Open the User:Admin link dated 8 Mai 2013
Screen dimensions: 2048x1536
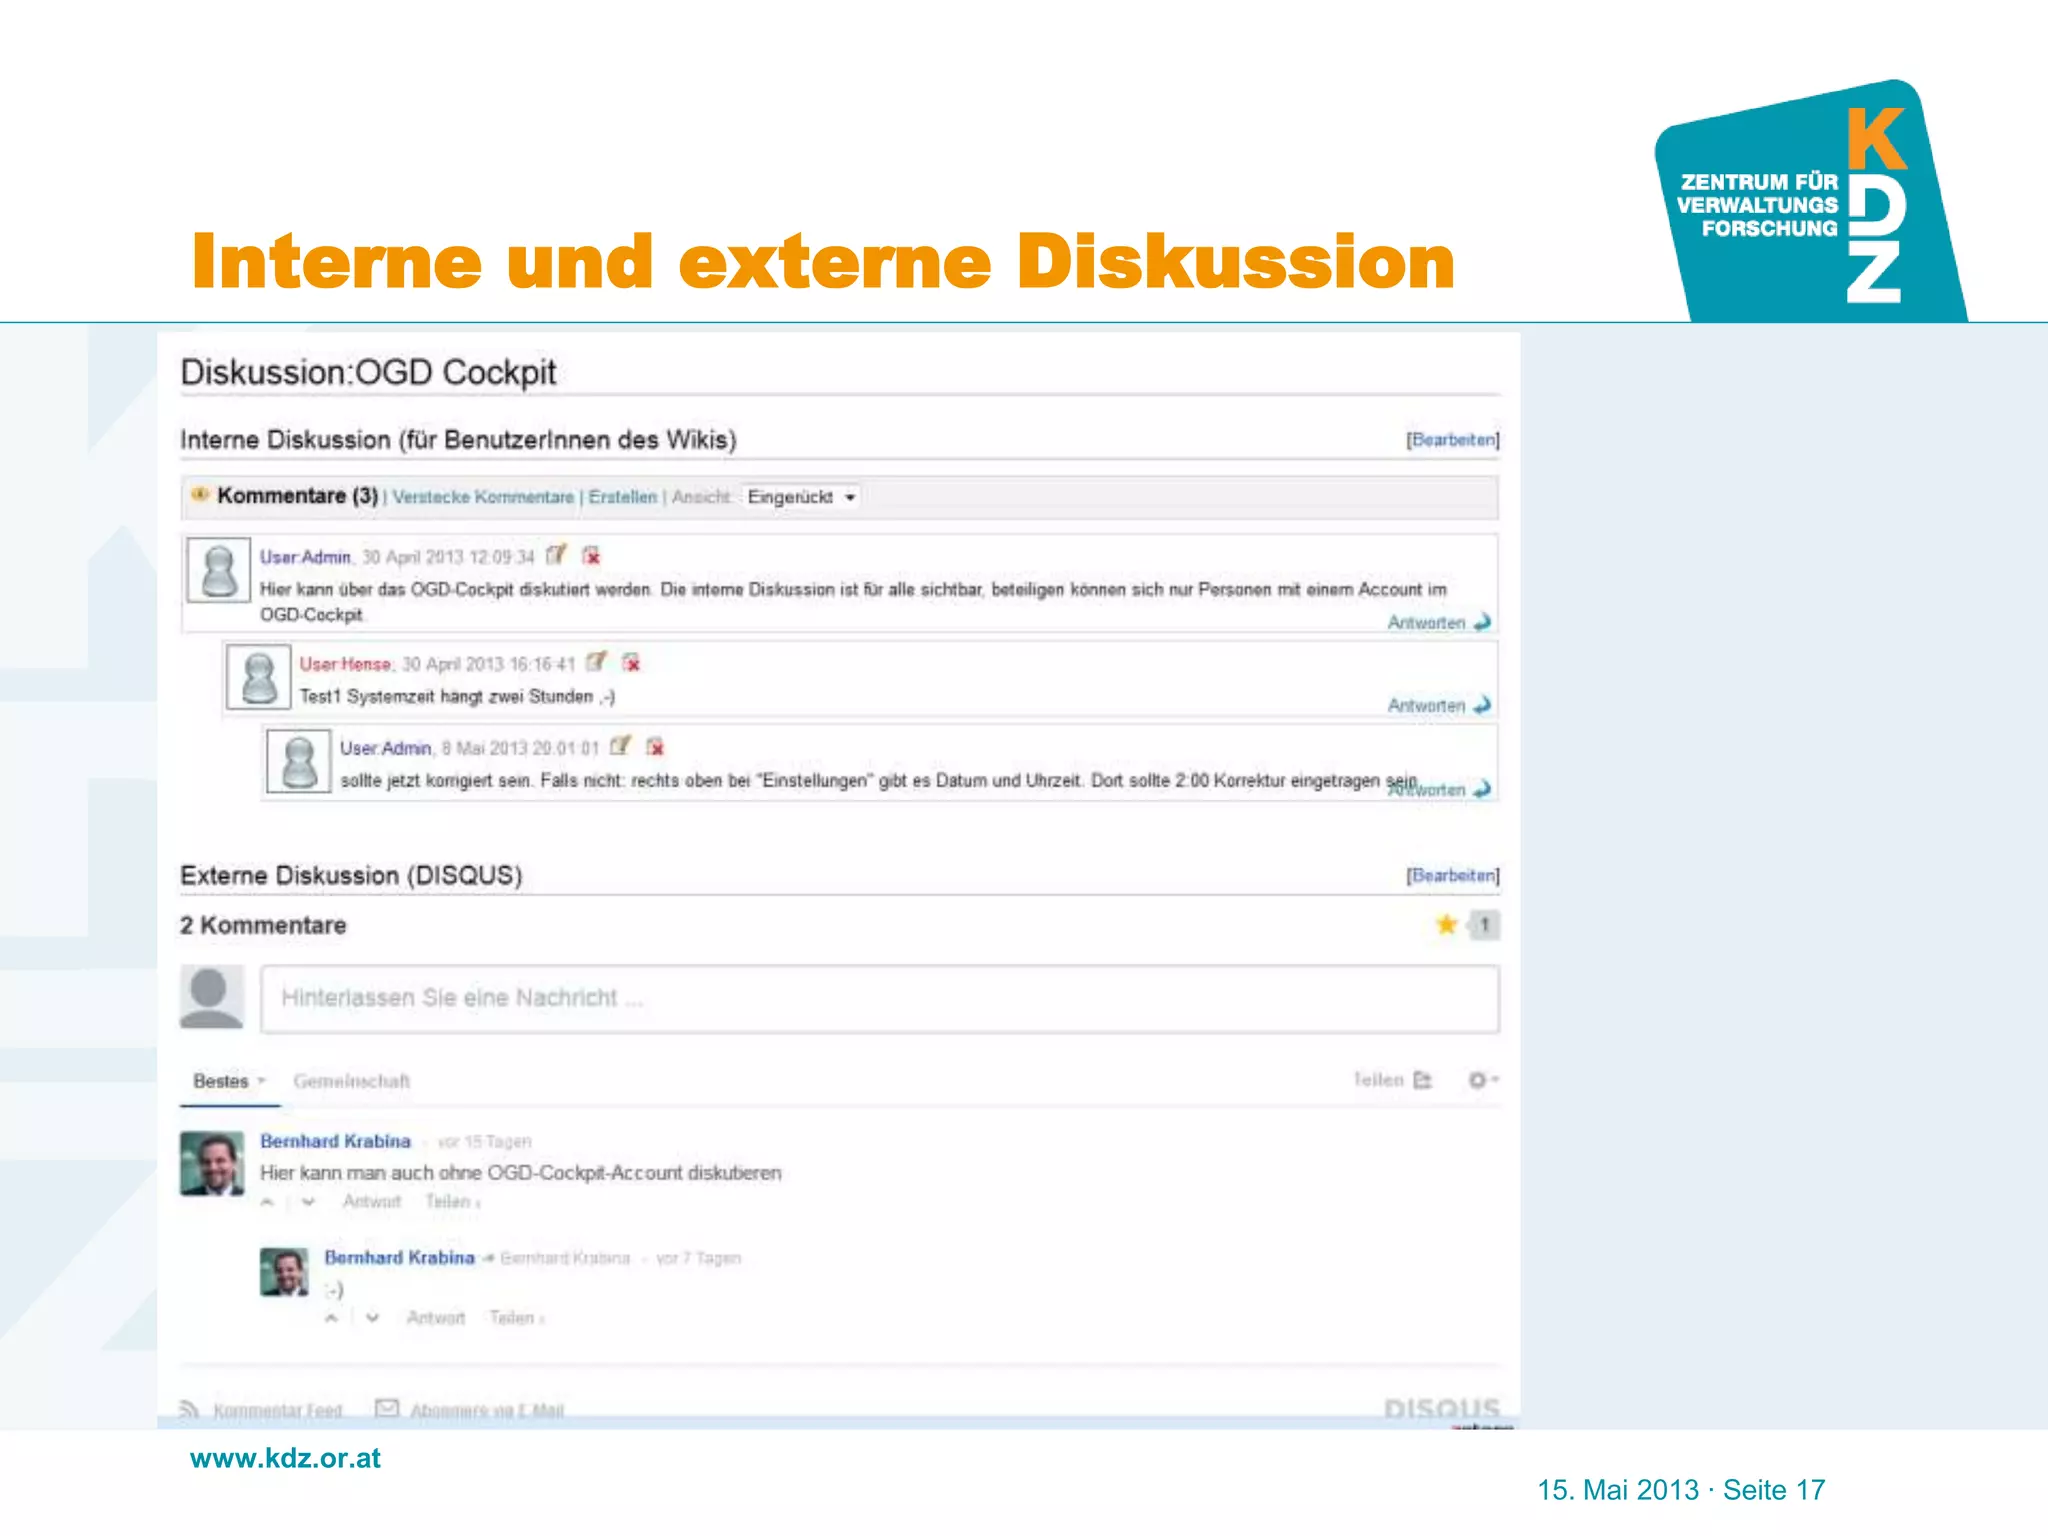(x=385, y=748)
